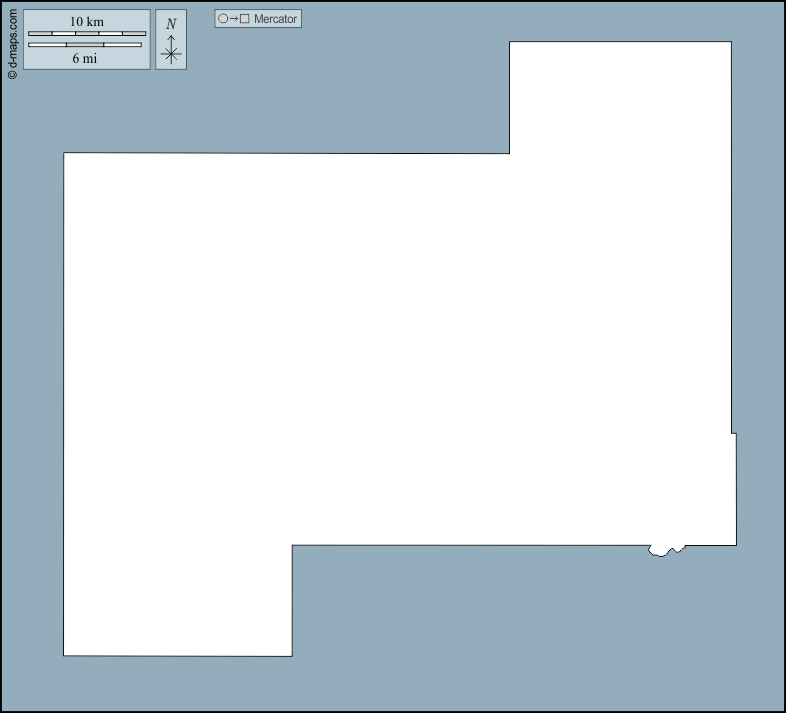The height and width of the screenshot is (713, 786).
Task: Click the Mercator projection label
Action: pos(276,19)
